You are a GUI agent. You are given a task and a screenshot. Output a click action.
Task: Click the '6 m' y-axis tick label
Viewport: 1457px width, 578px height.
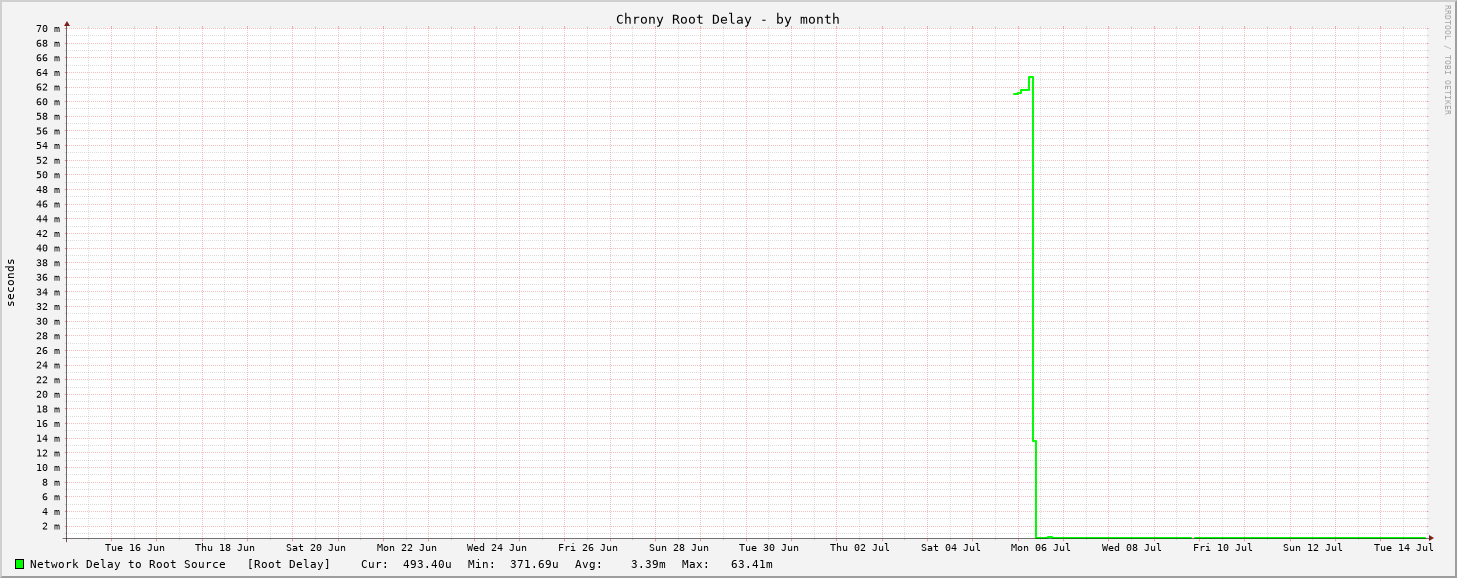(x=51, y=497)
